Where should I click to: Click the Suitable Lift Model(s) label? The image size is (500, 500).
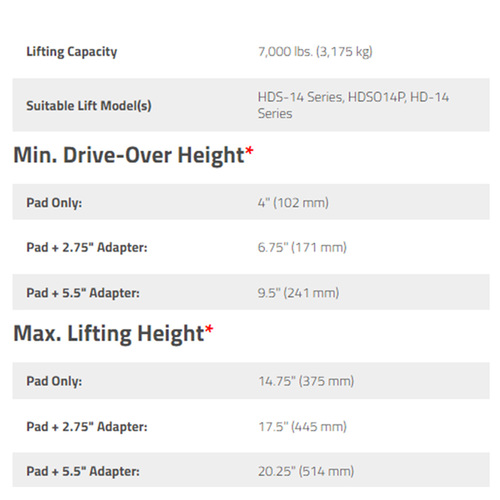click(89, 106)
